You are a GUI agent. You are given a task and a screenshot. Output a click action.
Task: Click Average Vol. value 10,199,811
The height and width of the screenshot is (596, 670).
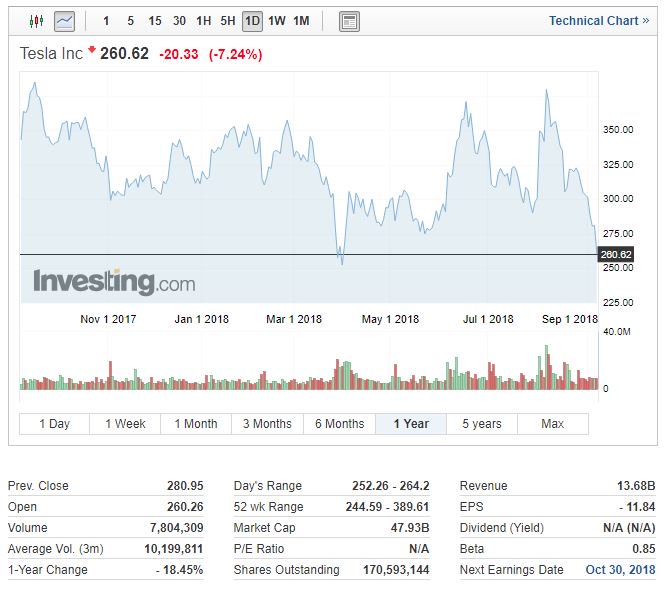[x=173, y=549]
